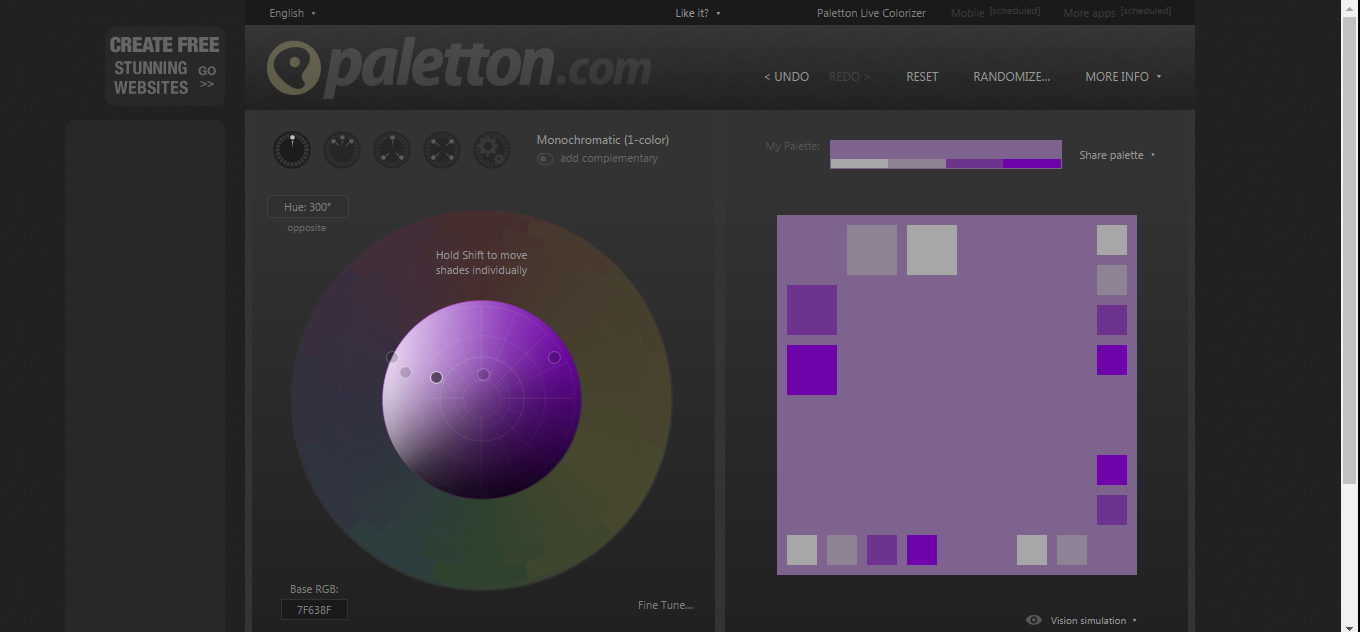Viewport: 1360px width, 632px height.
Task: Click the opposite hue link
Action: click(307, 228)
